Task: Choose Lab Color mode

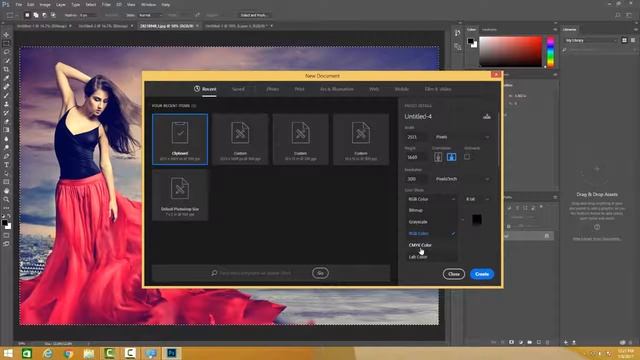Action: 431,257
